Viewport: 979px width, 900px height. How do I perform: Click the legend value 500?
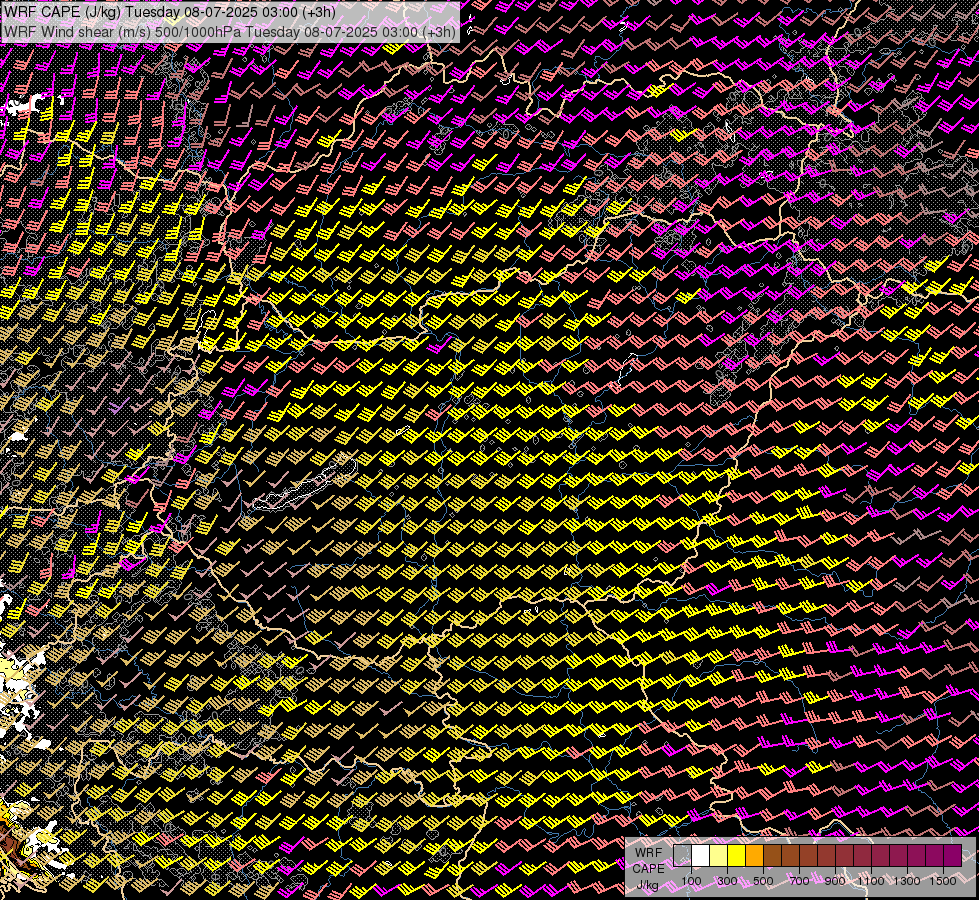(763, 881)
